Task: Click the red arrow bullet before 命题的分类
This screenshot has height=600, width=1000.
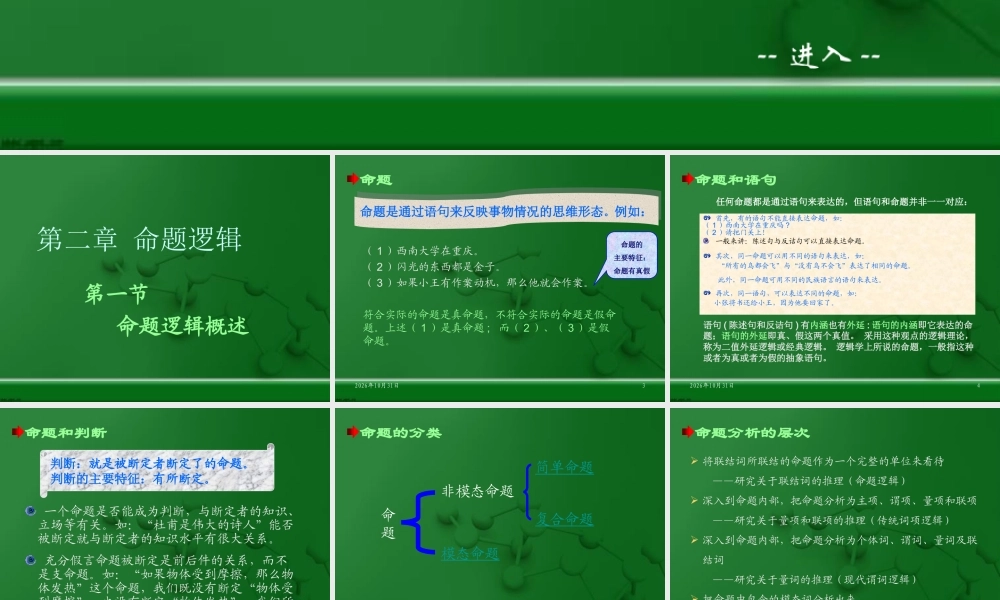Action: point(352,432)
